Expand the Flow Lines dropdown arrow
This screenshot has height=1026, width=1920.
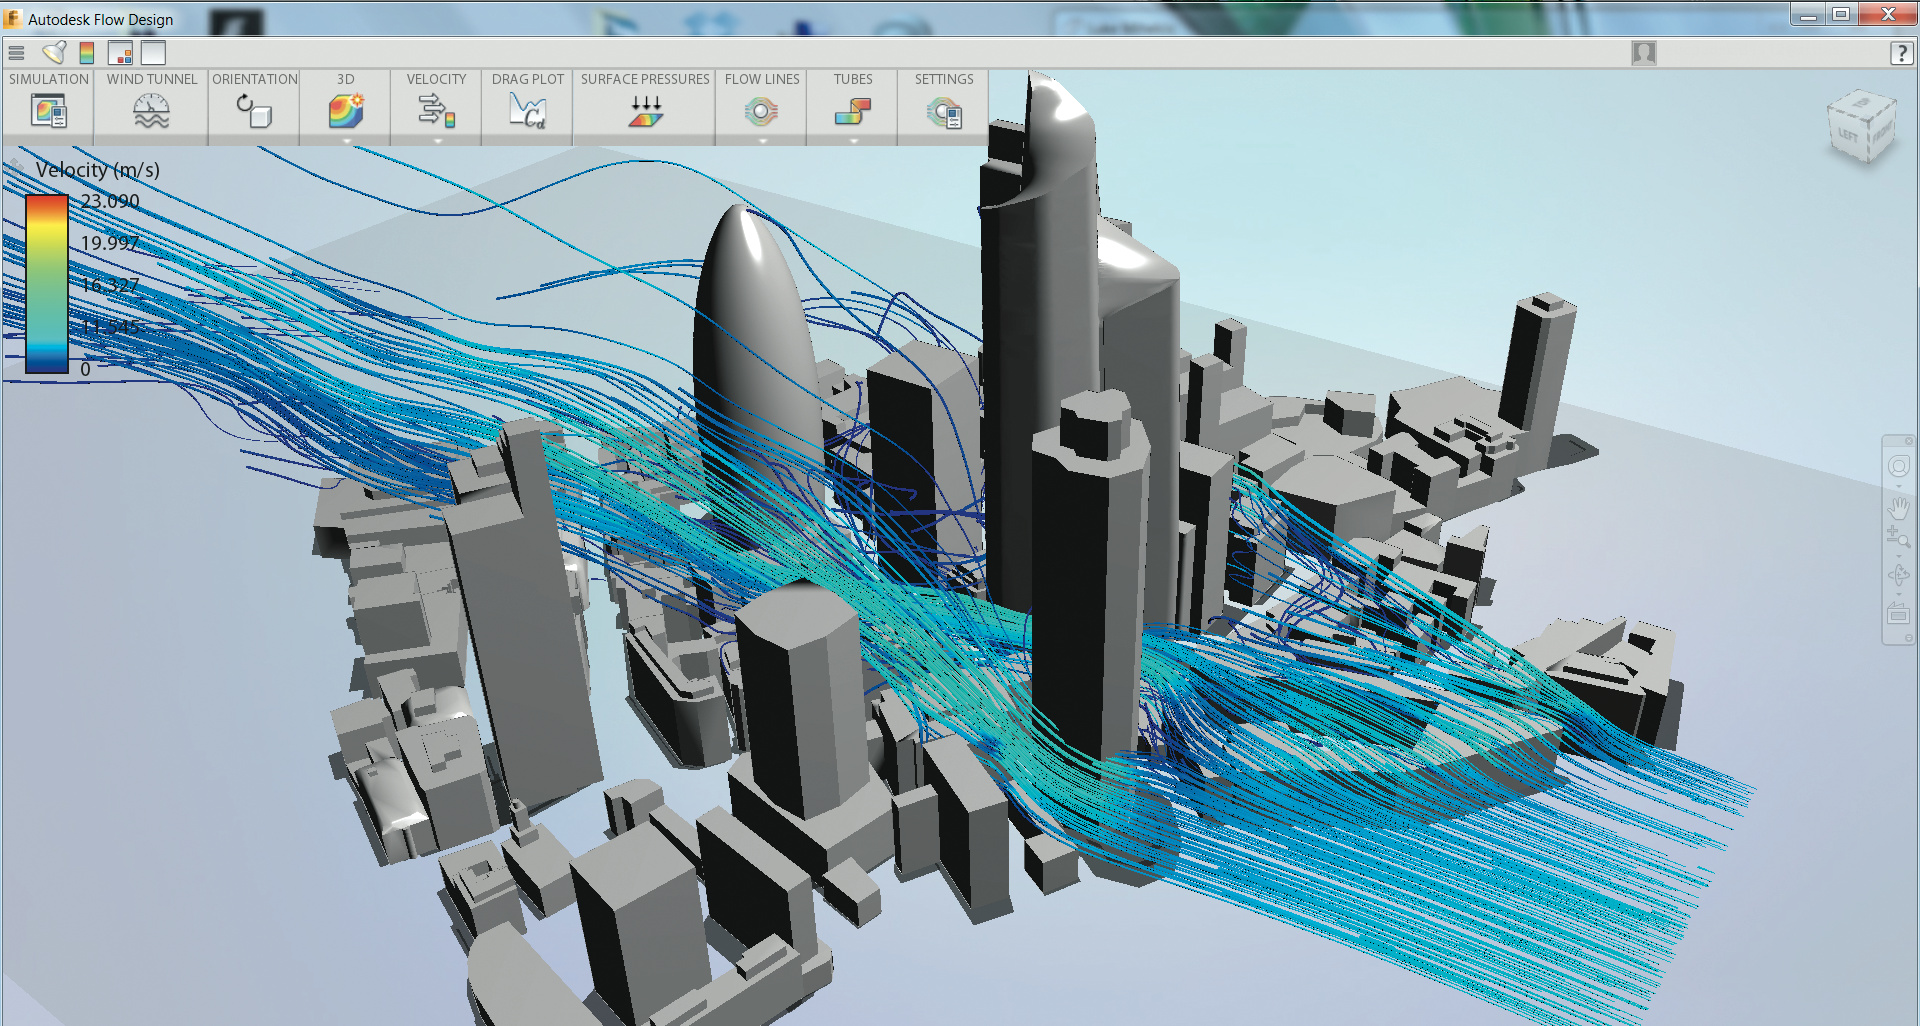(x=762, y=141)
